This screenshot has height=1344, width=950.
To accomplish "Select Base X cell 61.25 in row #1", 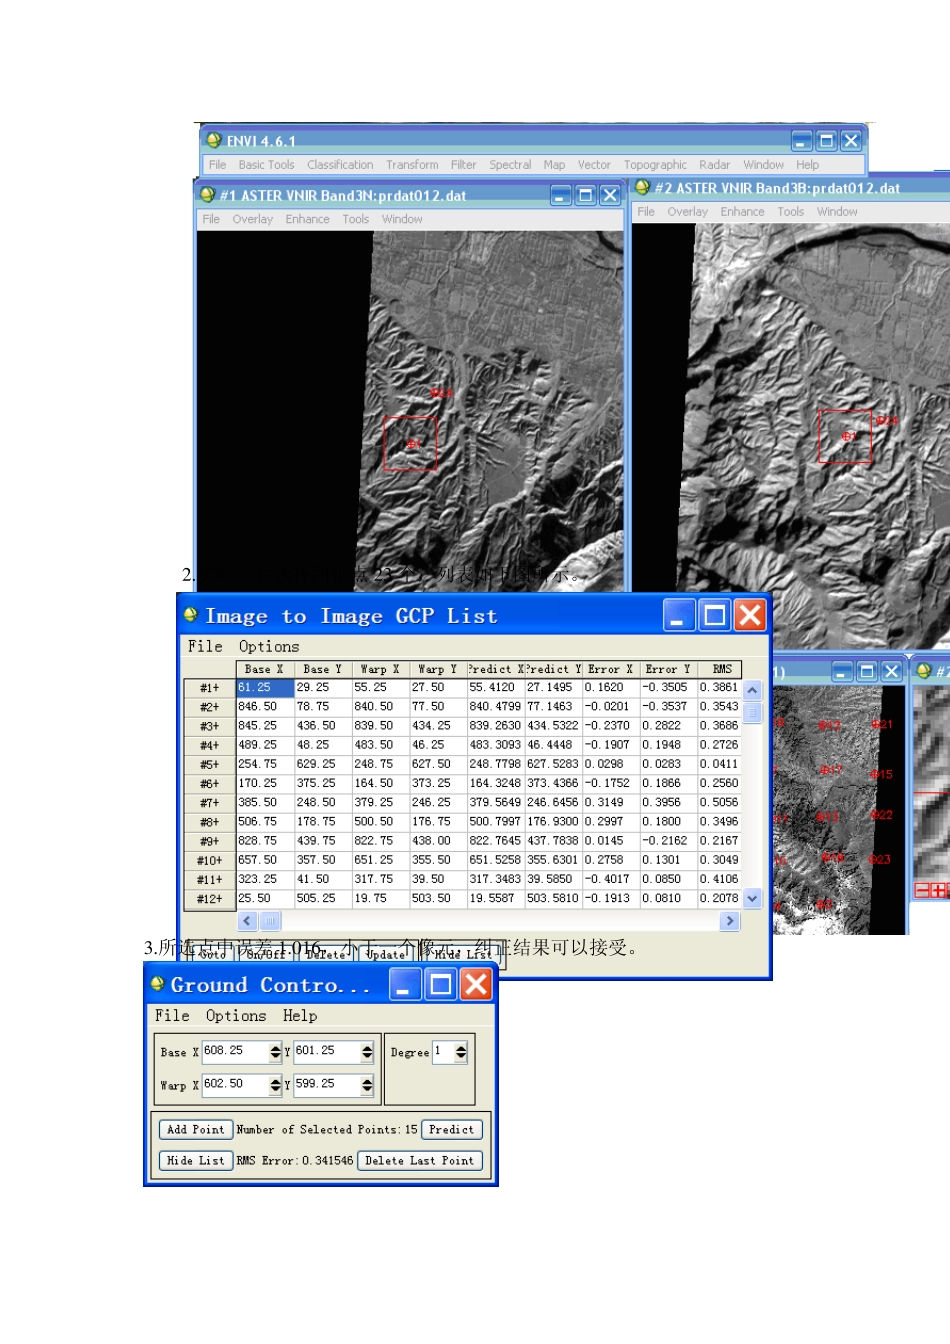I will click(x=264, y=688).
